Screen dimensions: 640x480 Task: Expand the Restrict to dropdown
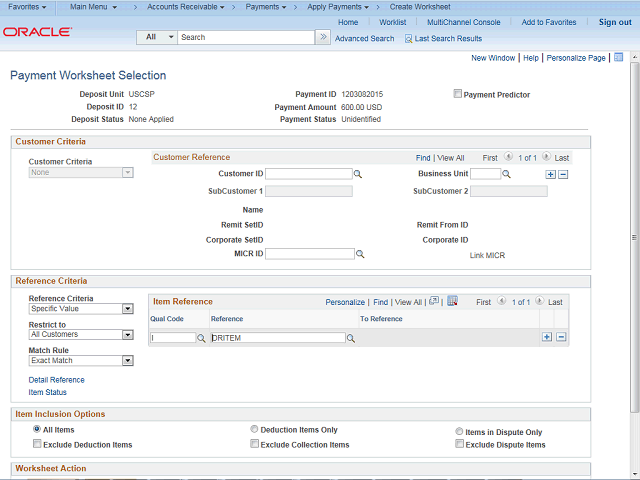pos(127,334)
